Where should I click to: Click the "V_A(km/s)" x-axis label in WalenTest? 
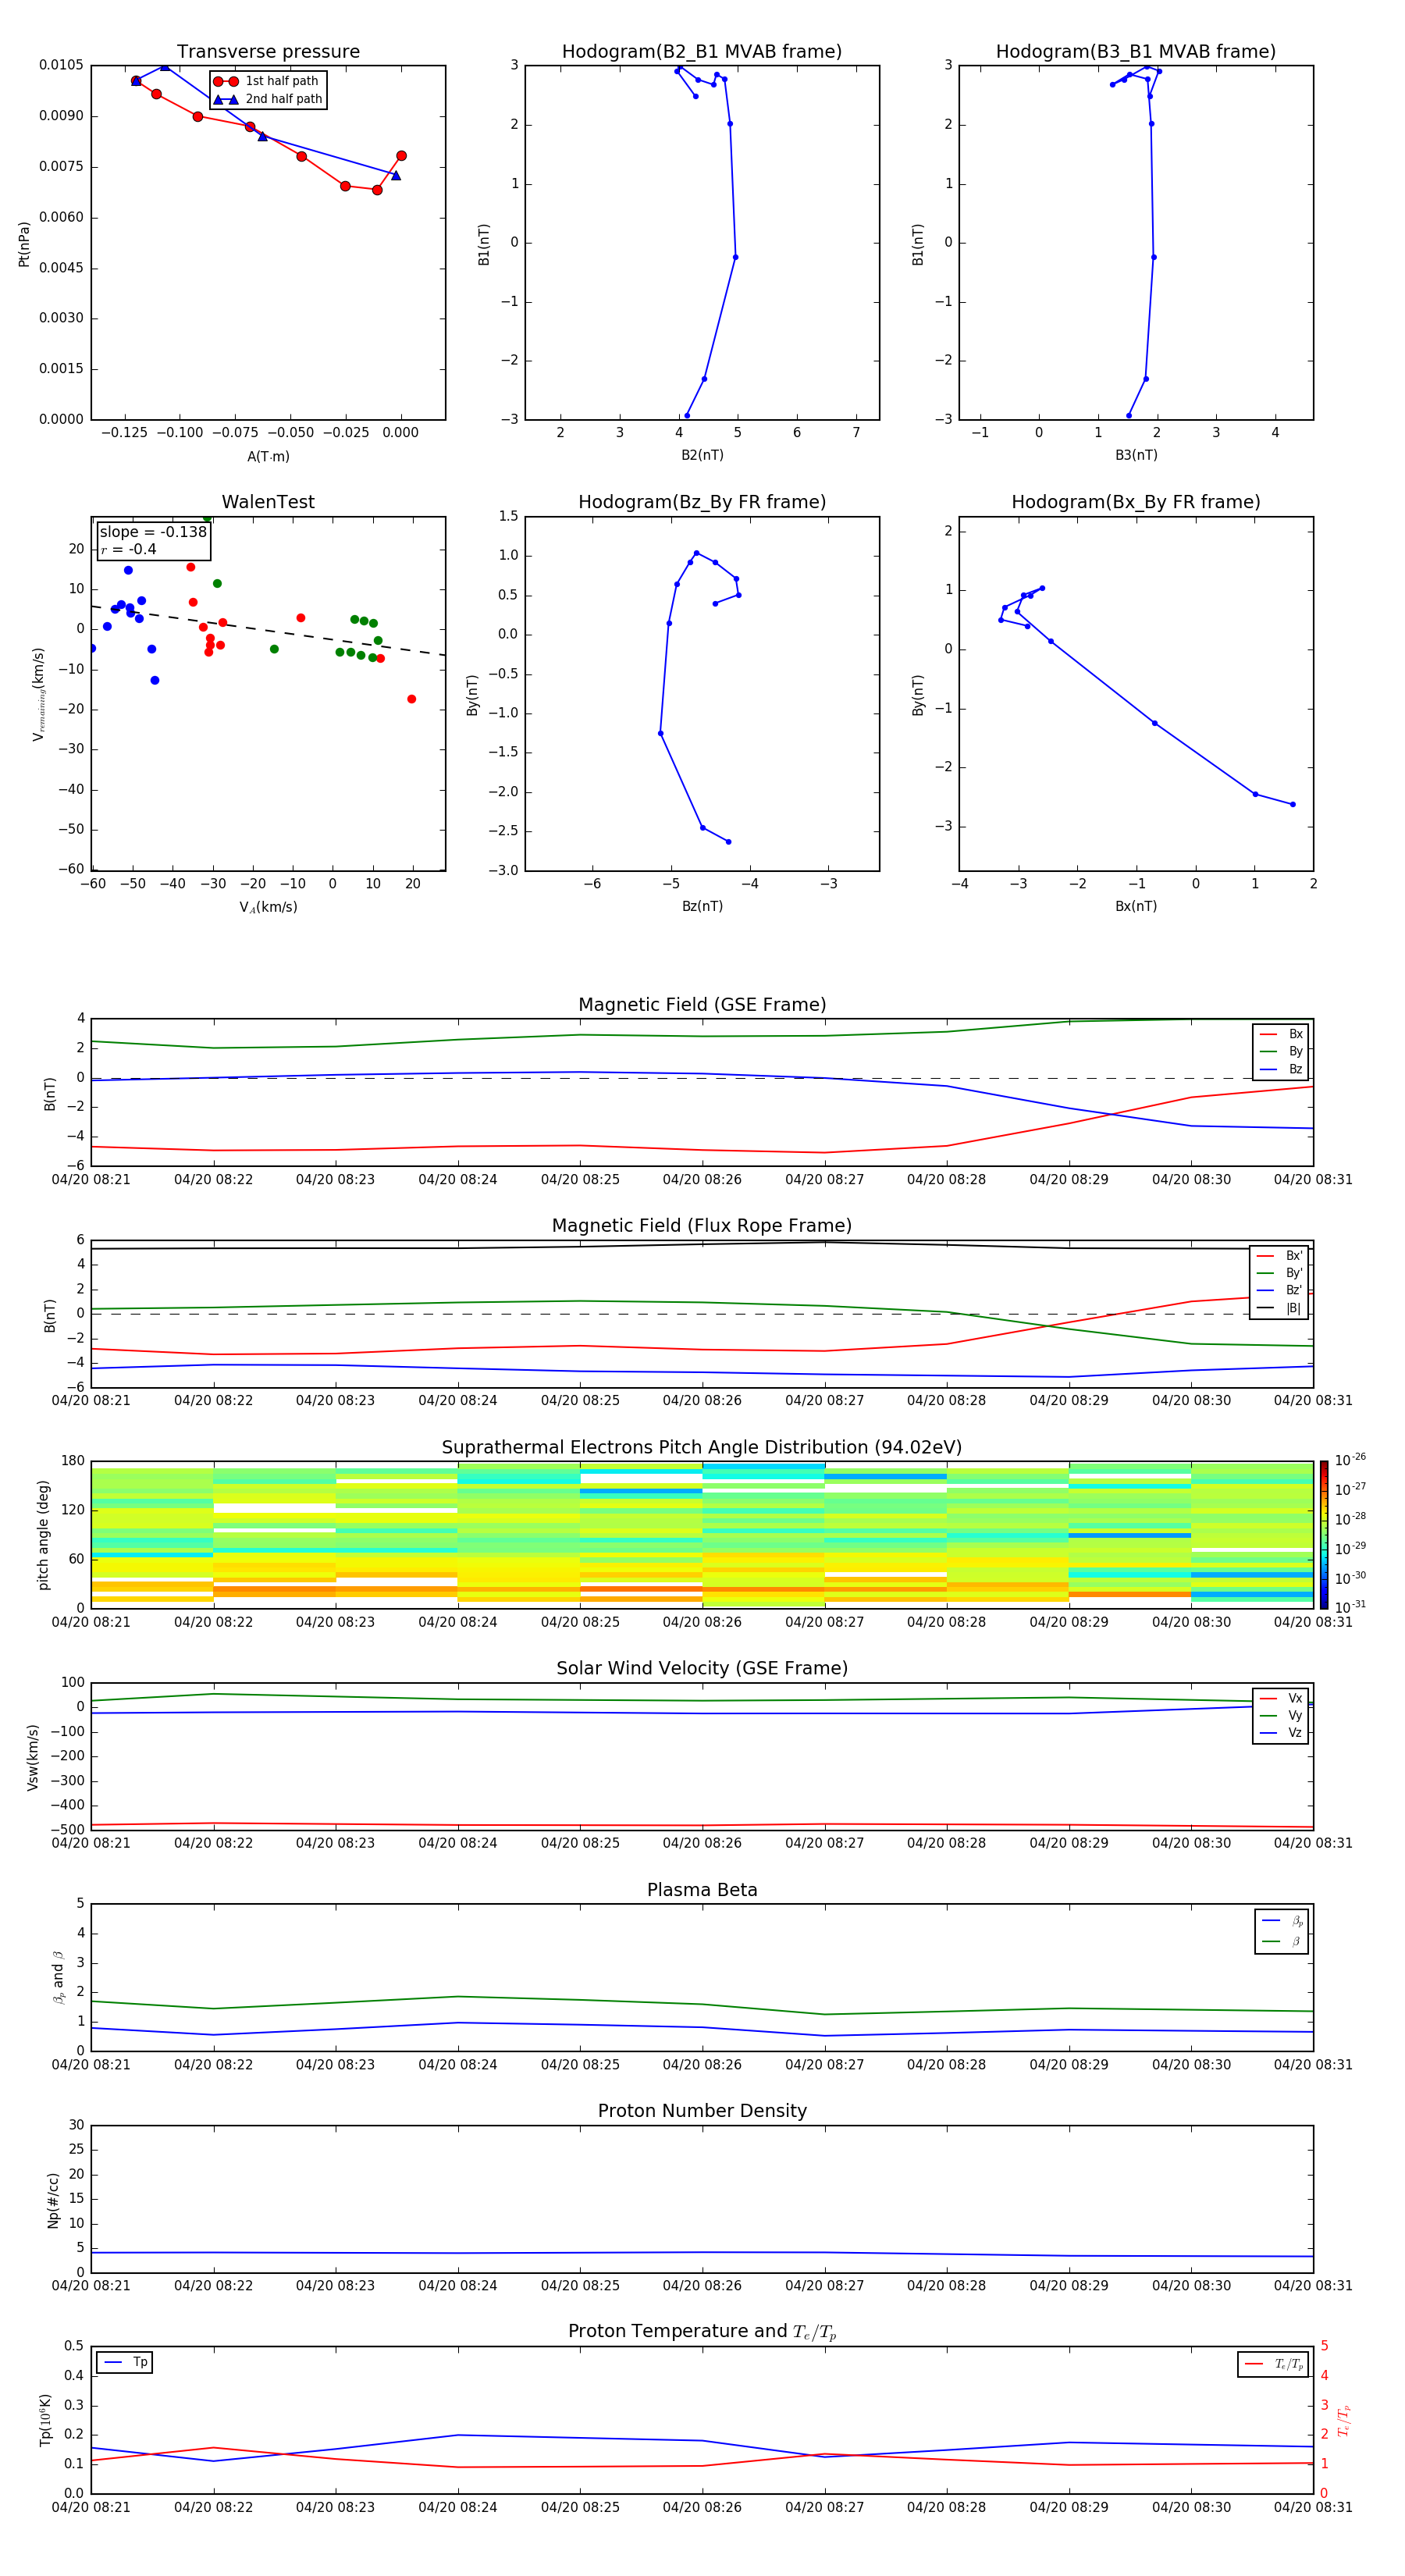coord(268,907)
